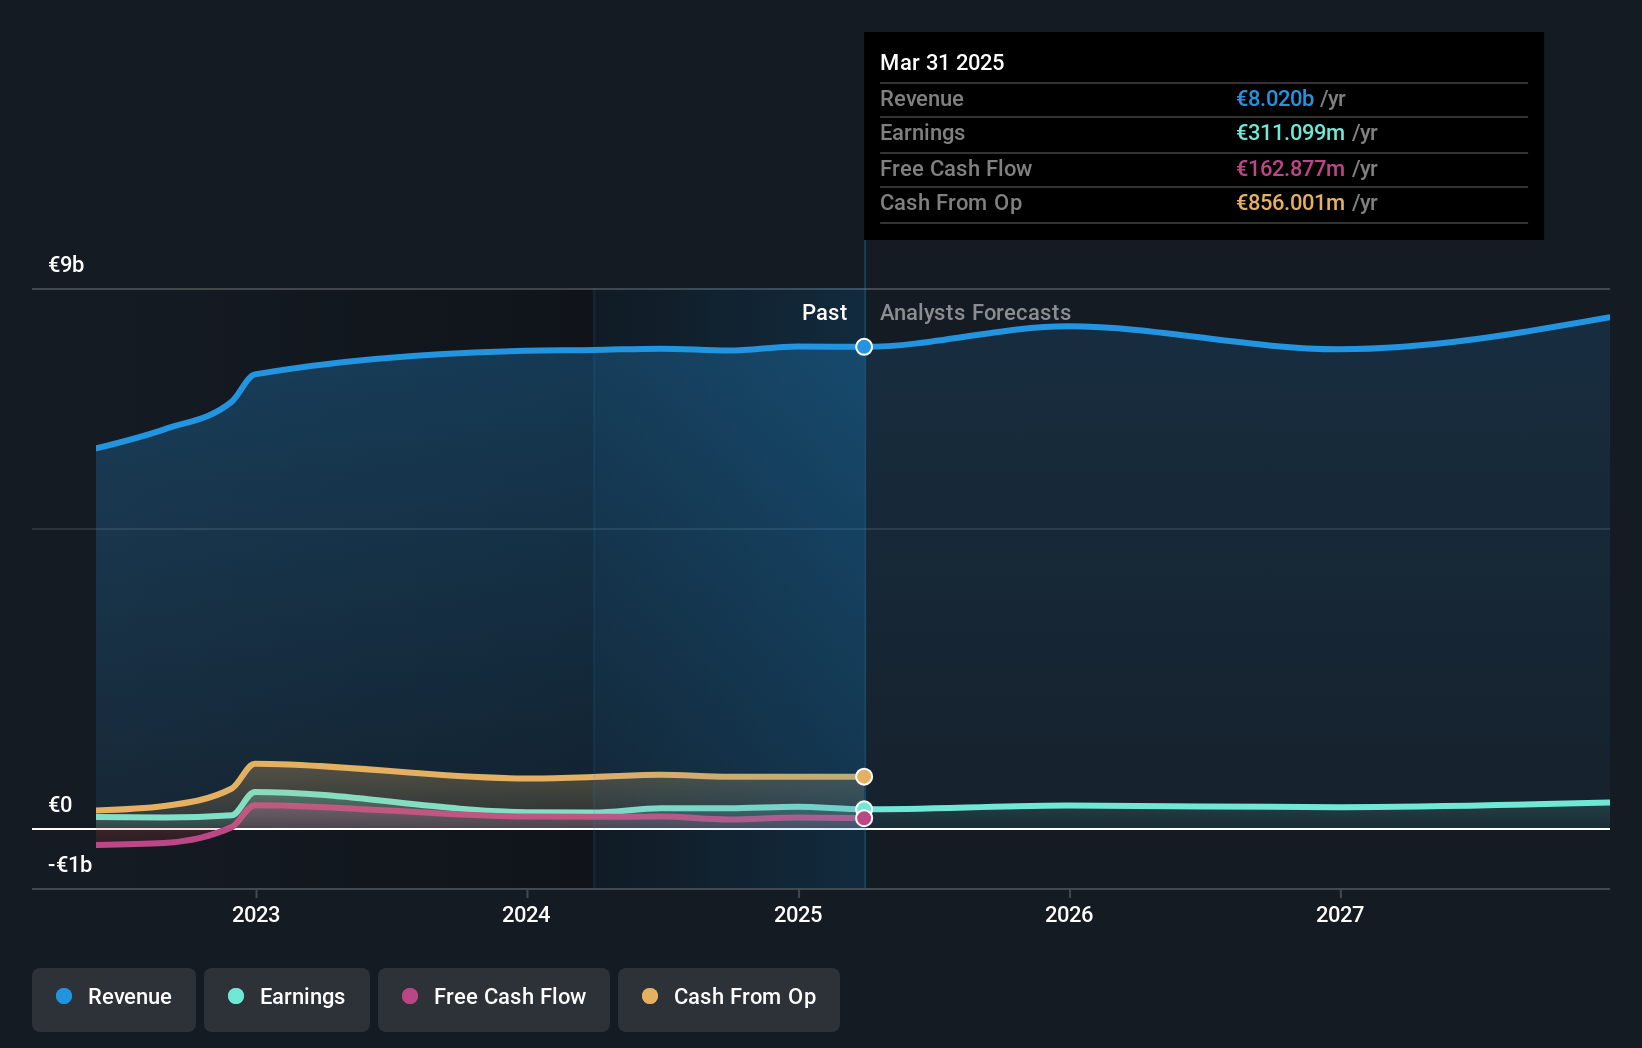
Task: Click the orange Cash From Op legend dot
Action: [x=650, y=996]
